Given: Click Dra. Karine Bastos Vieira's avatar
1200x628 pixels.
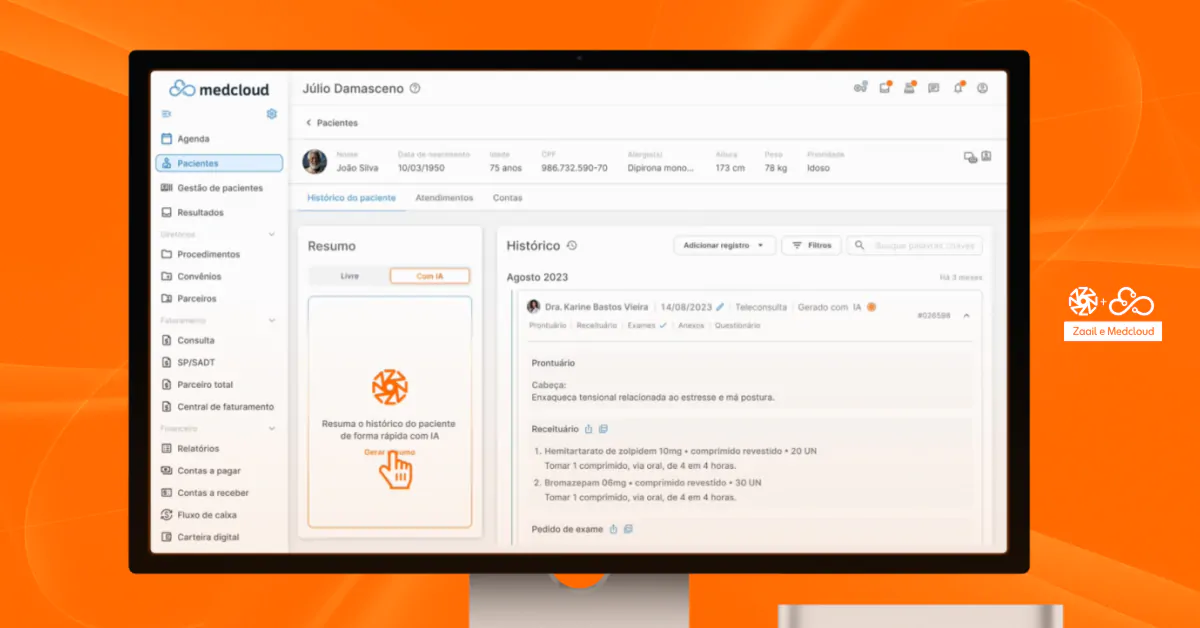Looking at the screenshot, I should click(x=534, y=307).
